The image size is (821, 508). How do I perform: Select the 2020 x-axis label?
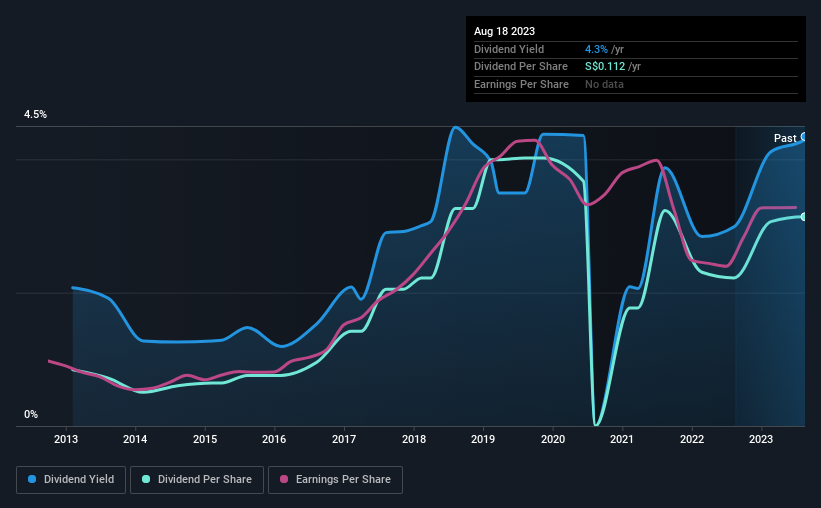click(552, 438)
